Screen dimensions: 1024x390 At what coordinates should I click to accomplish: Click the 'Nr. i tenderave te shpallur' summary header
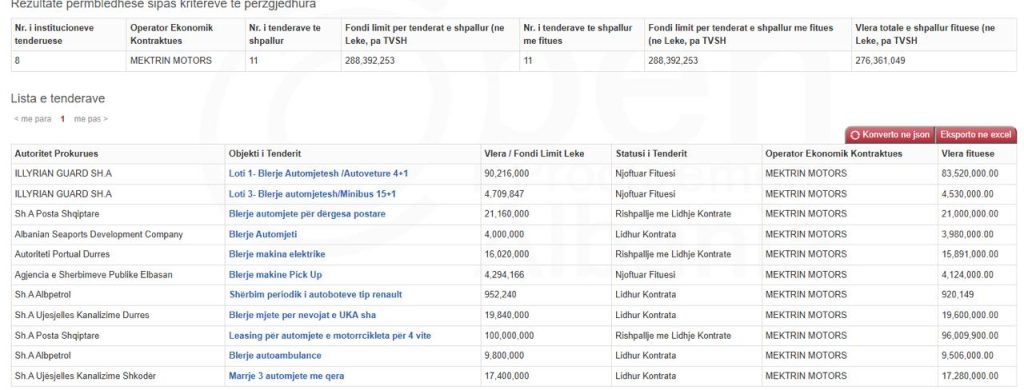[285, 34]
